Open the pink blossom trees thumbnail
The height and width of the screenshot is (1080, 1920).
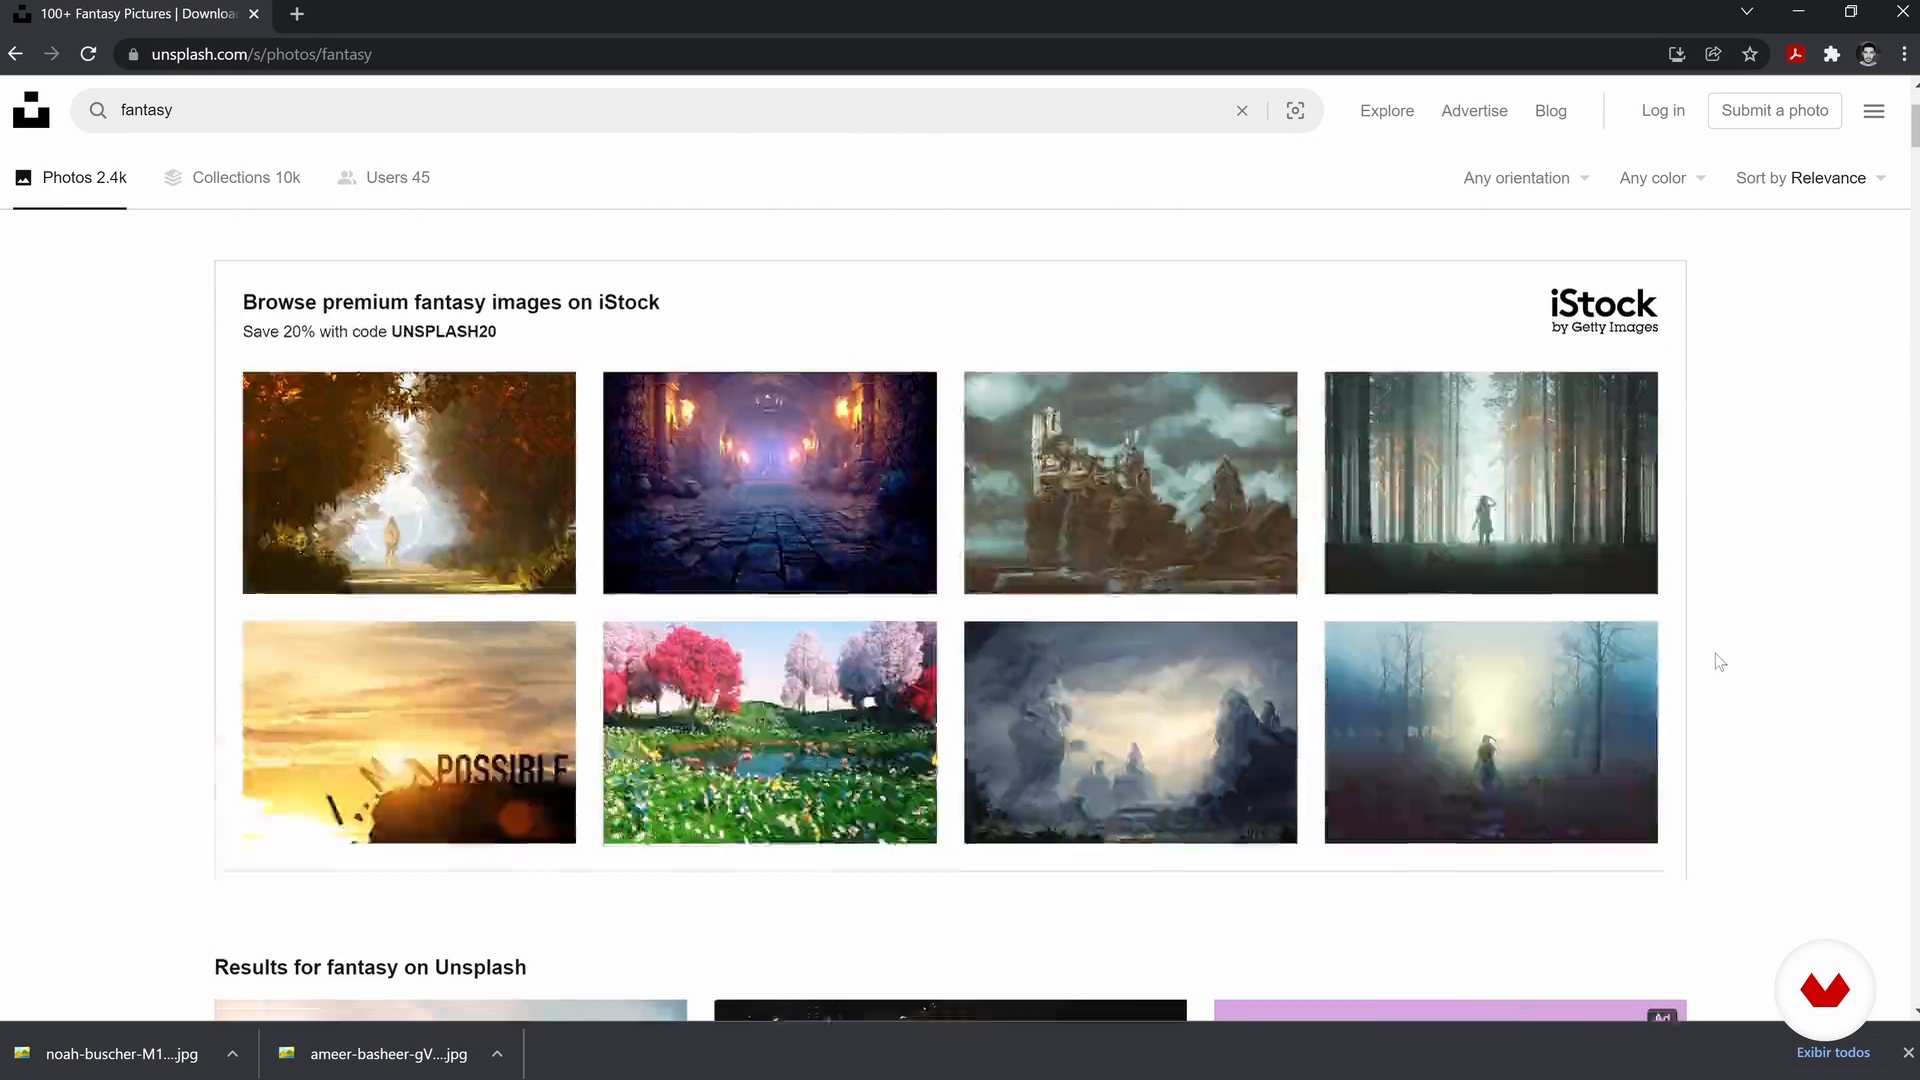(770, 732)
